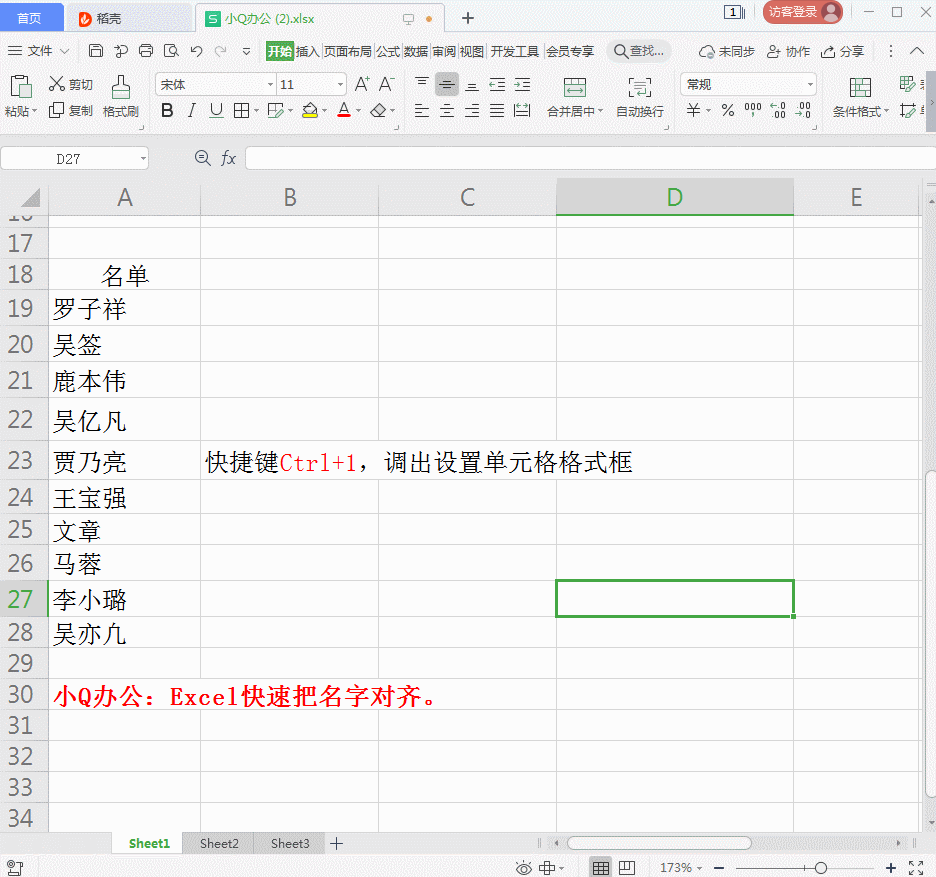This screenshot has width=936, height=877.
Task: Decrease decimal places
Action: click(803, 110)
